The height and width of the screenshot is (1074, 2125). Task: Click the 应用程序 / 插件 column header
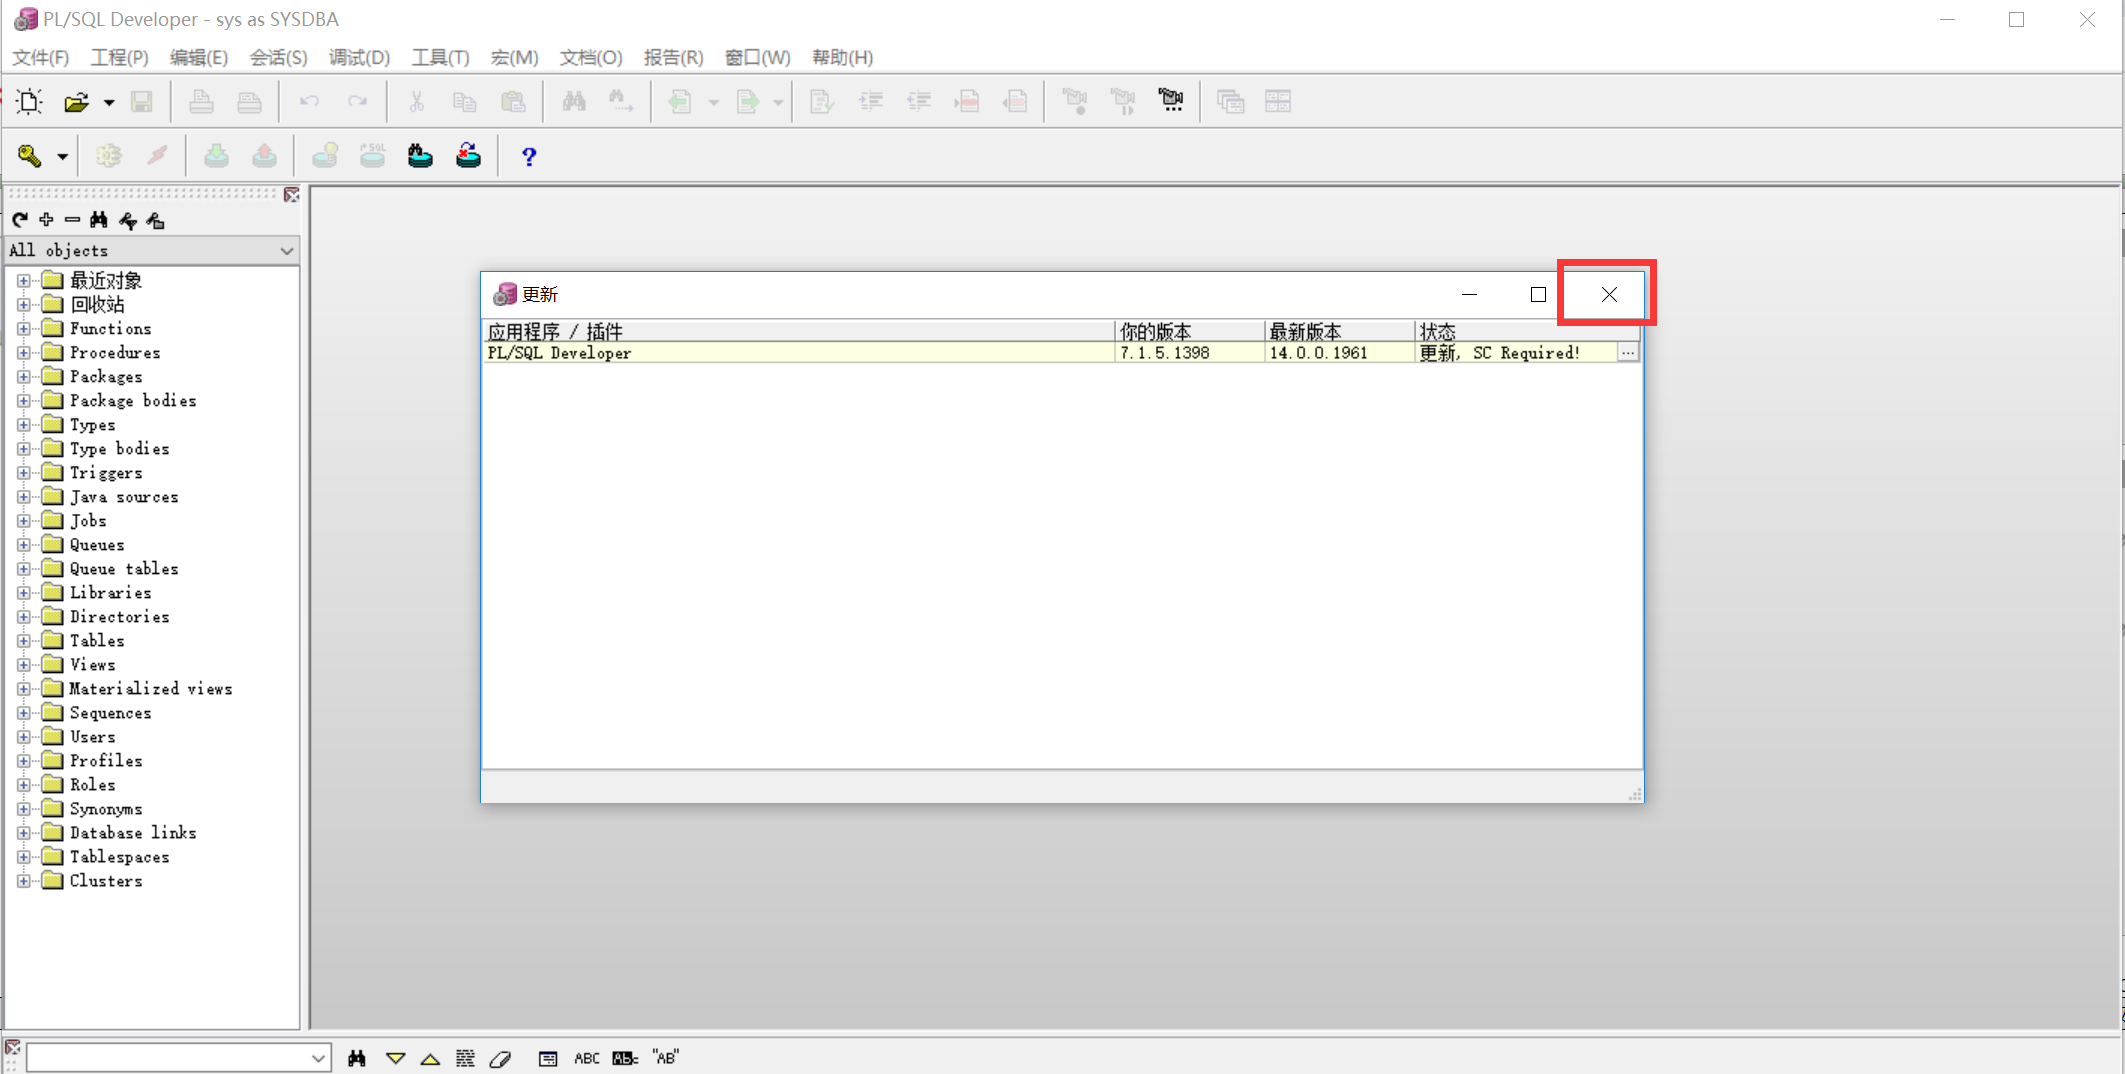tap(798, 331)
